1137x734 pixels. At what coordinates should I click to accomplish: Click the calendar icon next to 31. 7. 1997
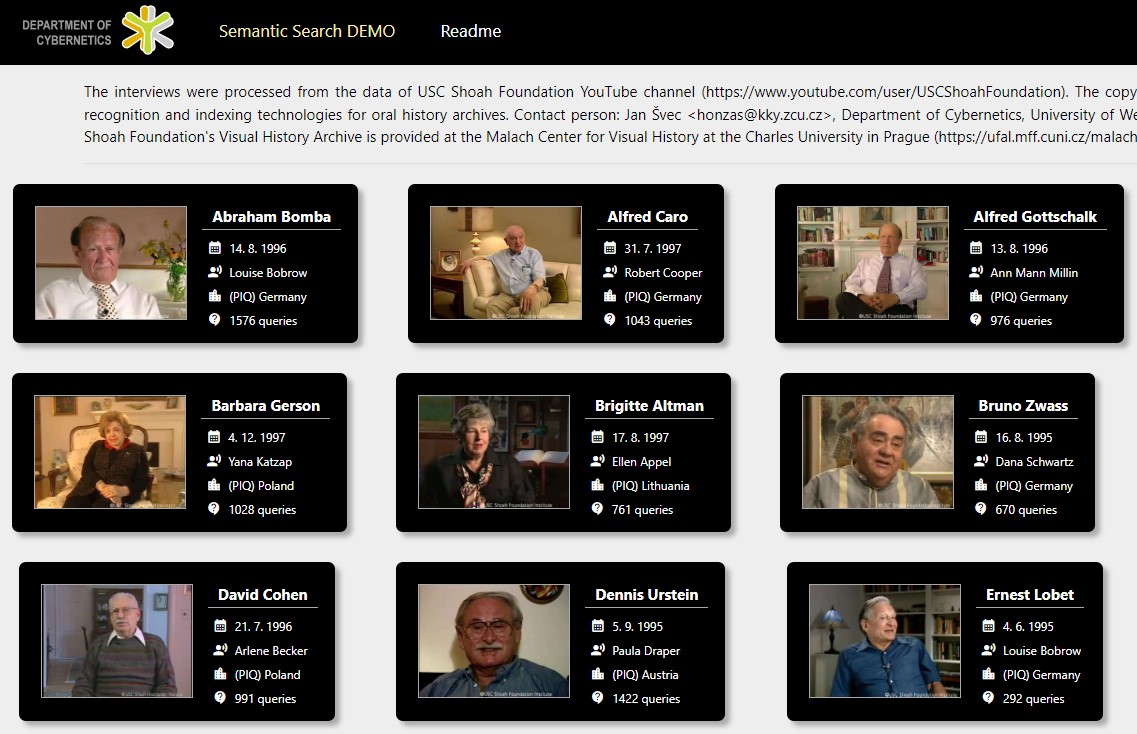[x=610, y=248]
